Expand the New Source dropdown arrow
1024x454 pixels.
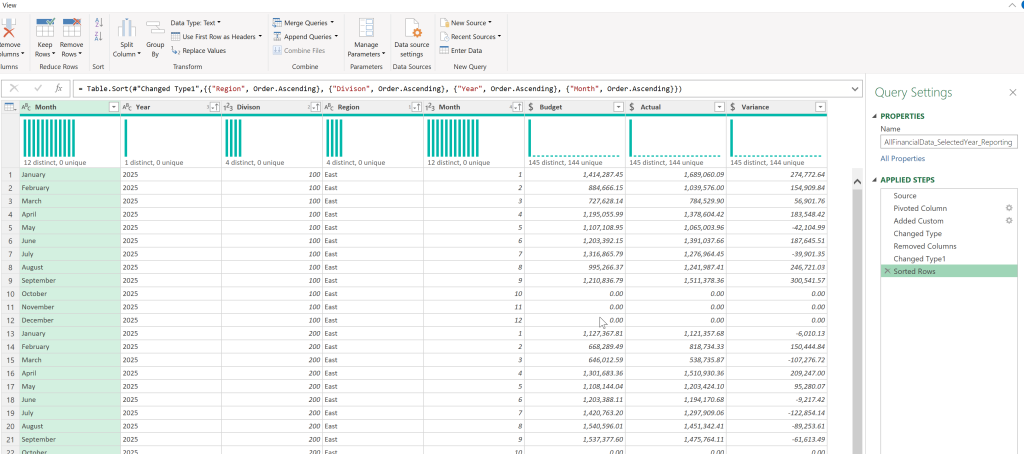(x=490, y=23)
